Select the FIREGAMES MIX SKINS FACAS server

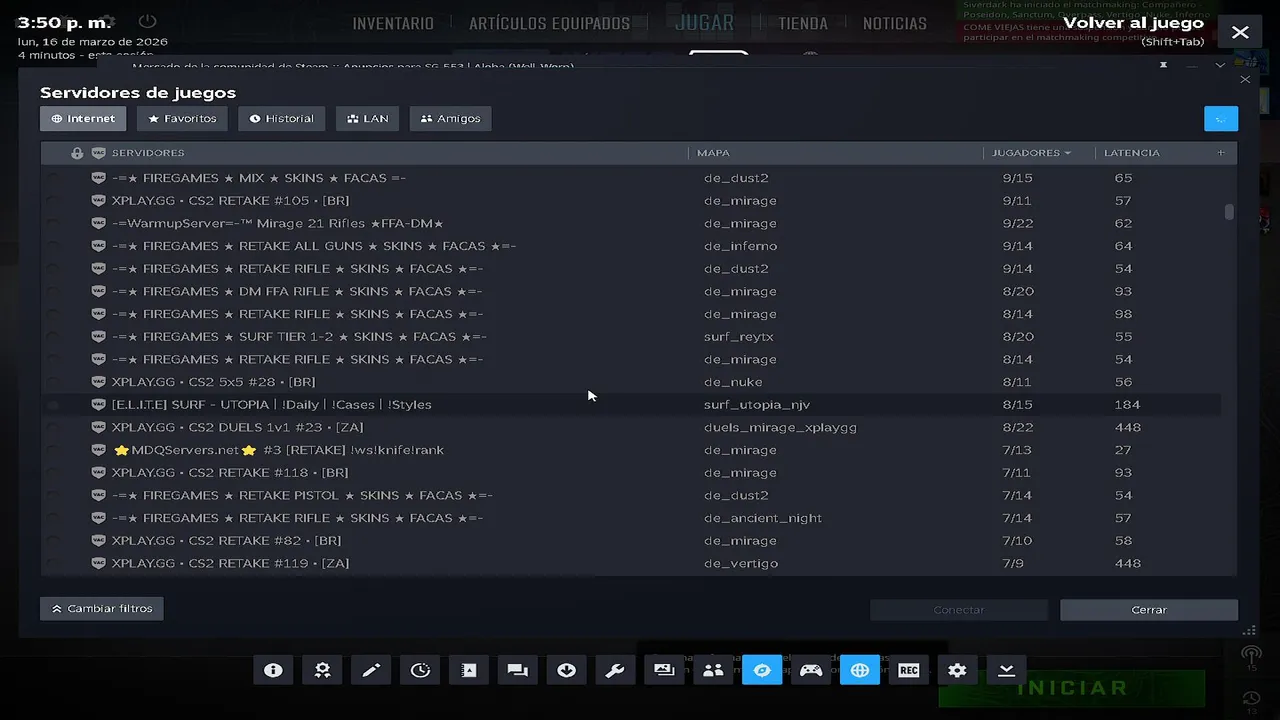[x=630, y=178]
